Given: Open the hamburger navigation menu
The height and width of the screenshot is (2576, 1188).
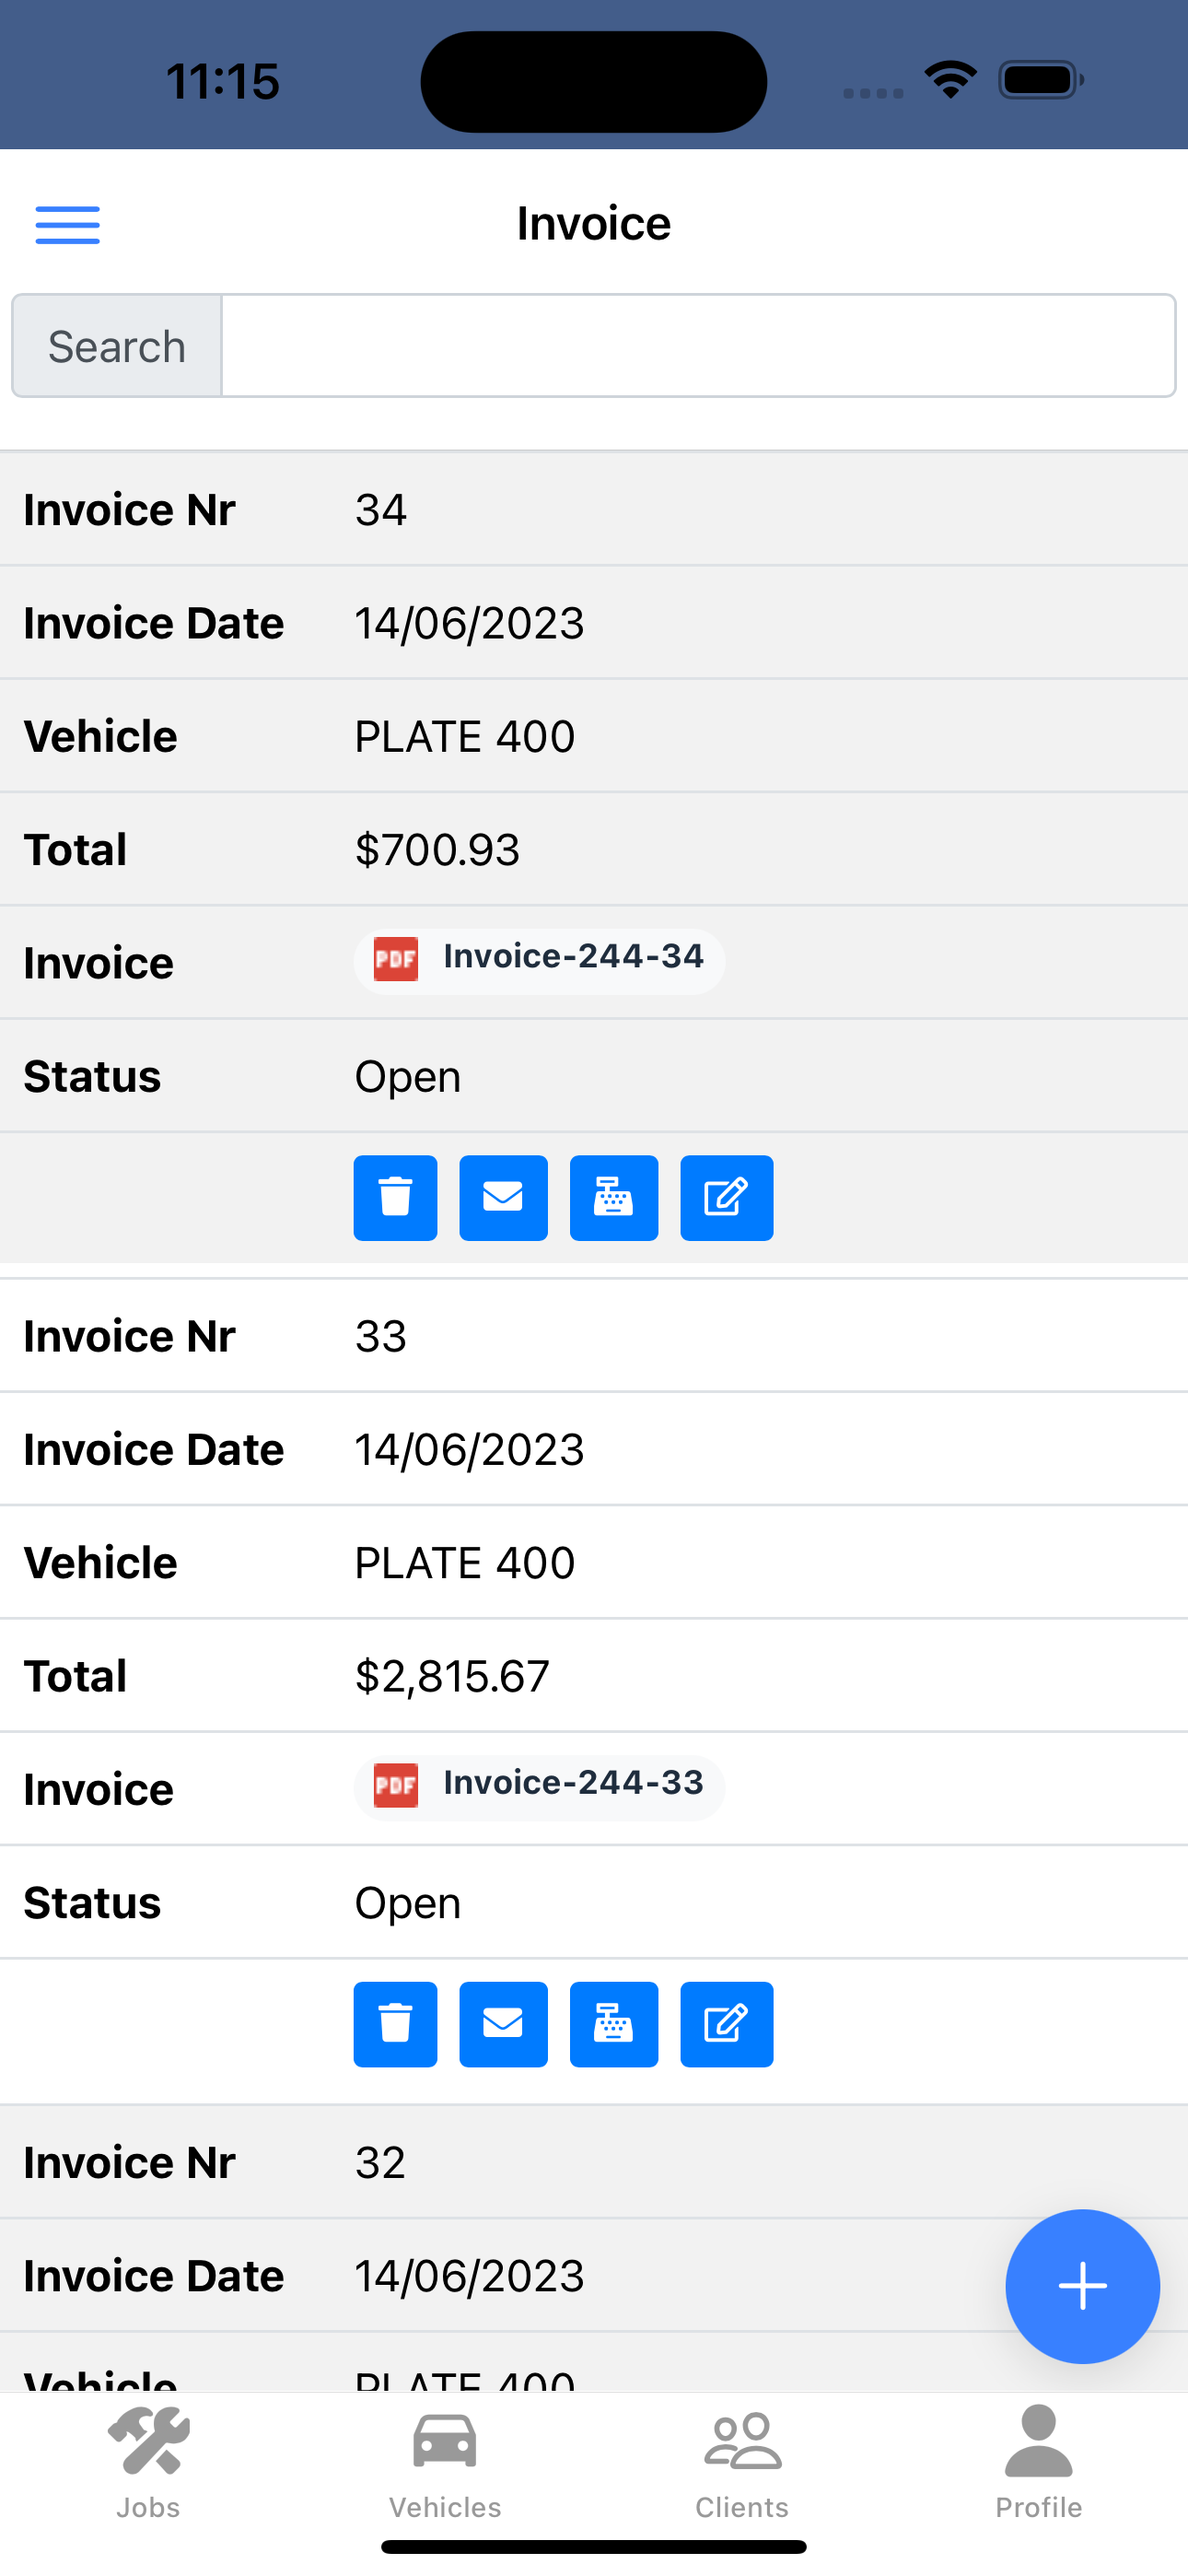Looking at the screenshot, I should coord(67,225).
